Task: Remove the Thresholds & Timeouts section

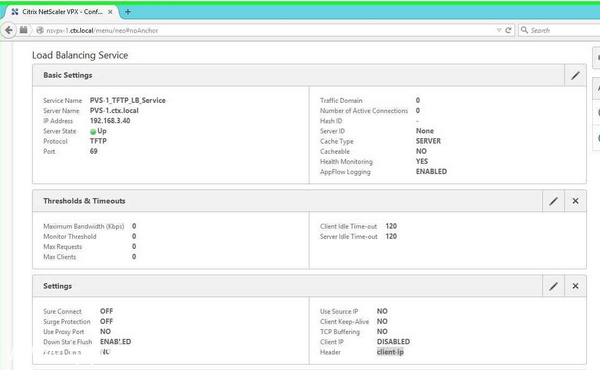Action: point(575,201)
